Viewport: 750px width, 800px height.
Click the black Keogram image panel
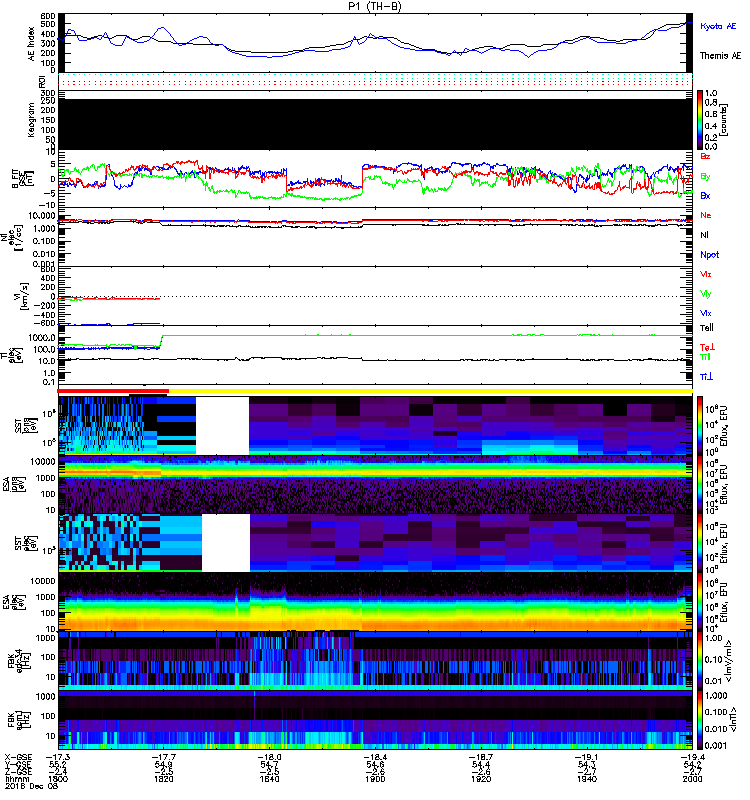(375, 124)
